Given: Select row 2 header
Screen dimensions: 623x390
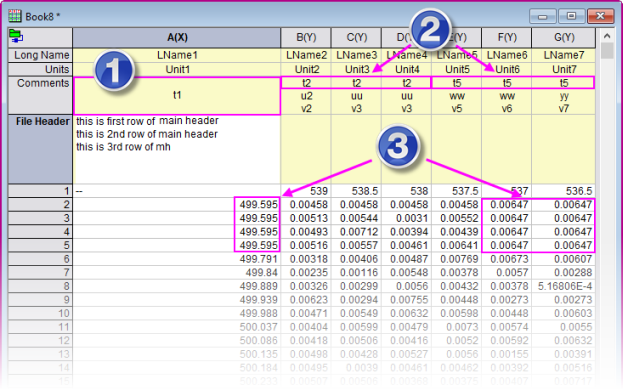Looking at the screenshot, I should coord(40,205).
